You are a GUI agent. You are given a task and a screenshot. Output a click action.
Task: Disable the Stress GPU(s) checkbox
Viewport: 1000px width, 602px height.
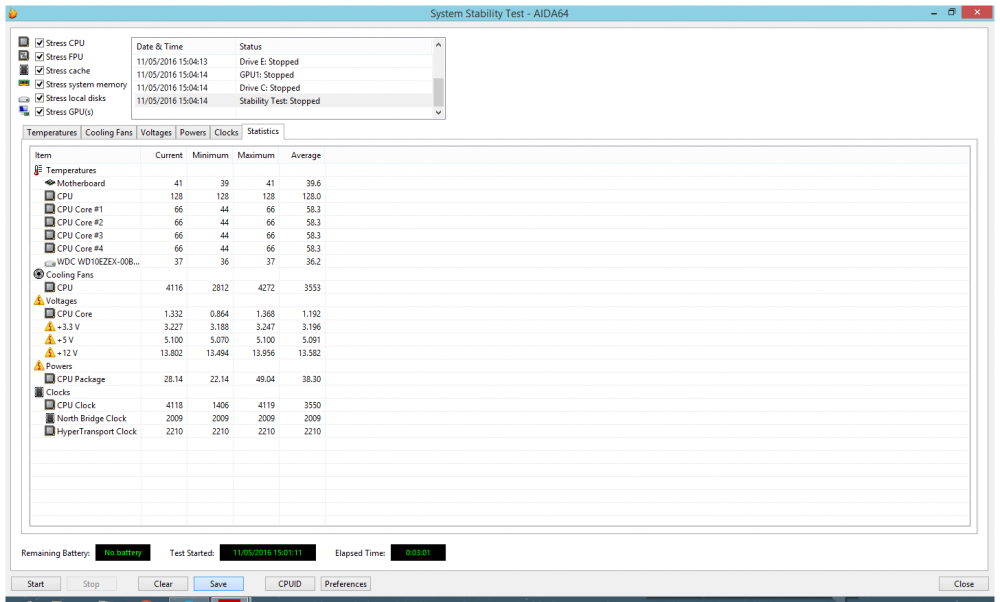39,112
